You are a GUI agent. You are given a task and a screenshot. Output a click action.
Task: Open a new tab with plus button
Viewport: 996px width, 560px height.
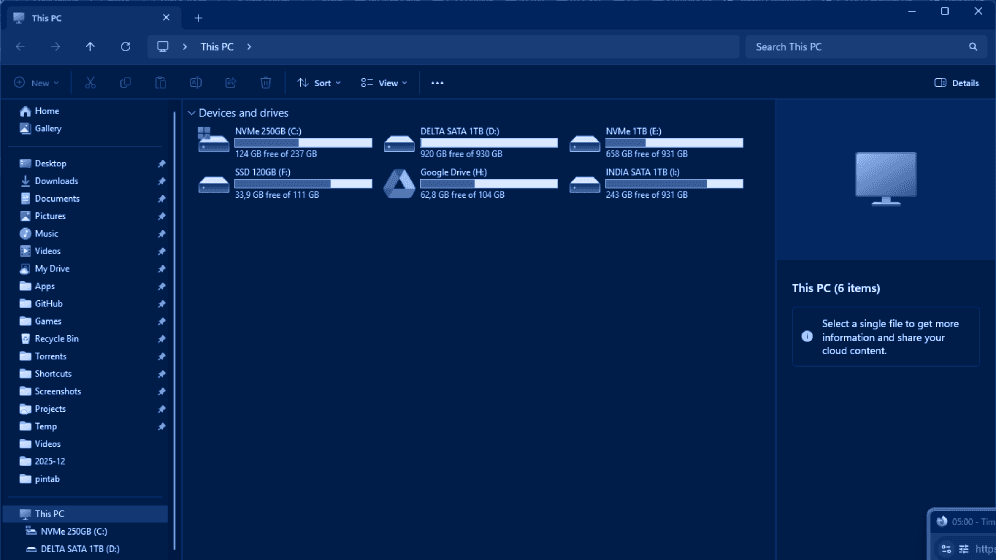198,18
